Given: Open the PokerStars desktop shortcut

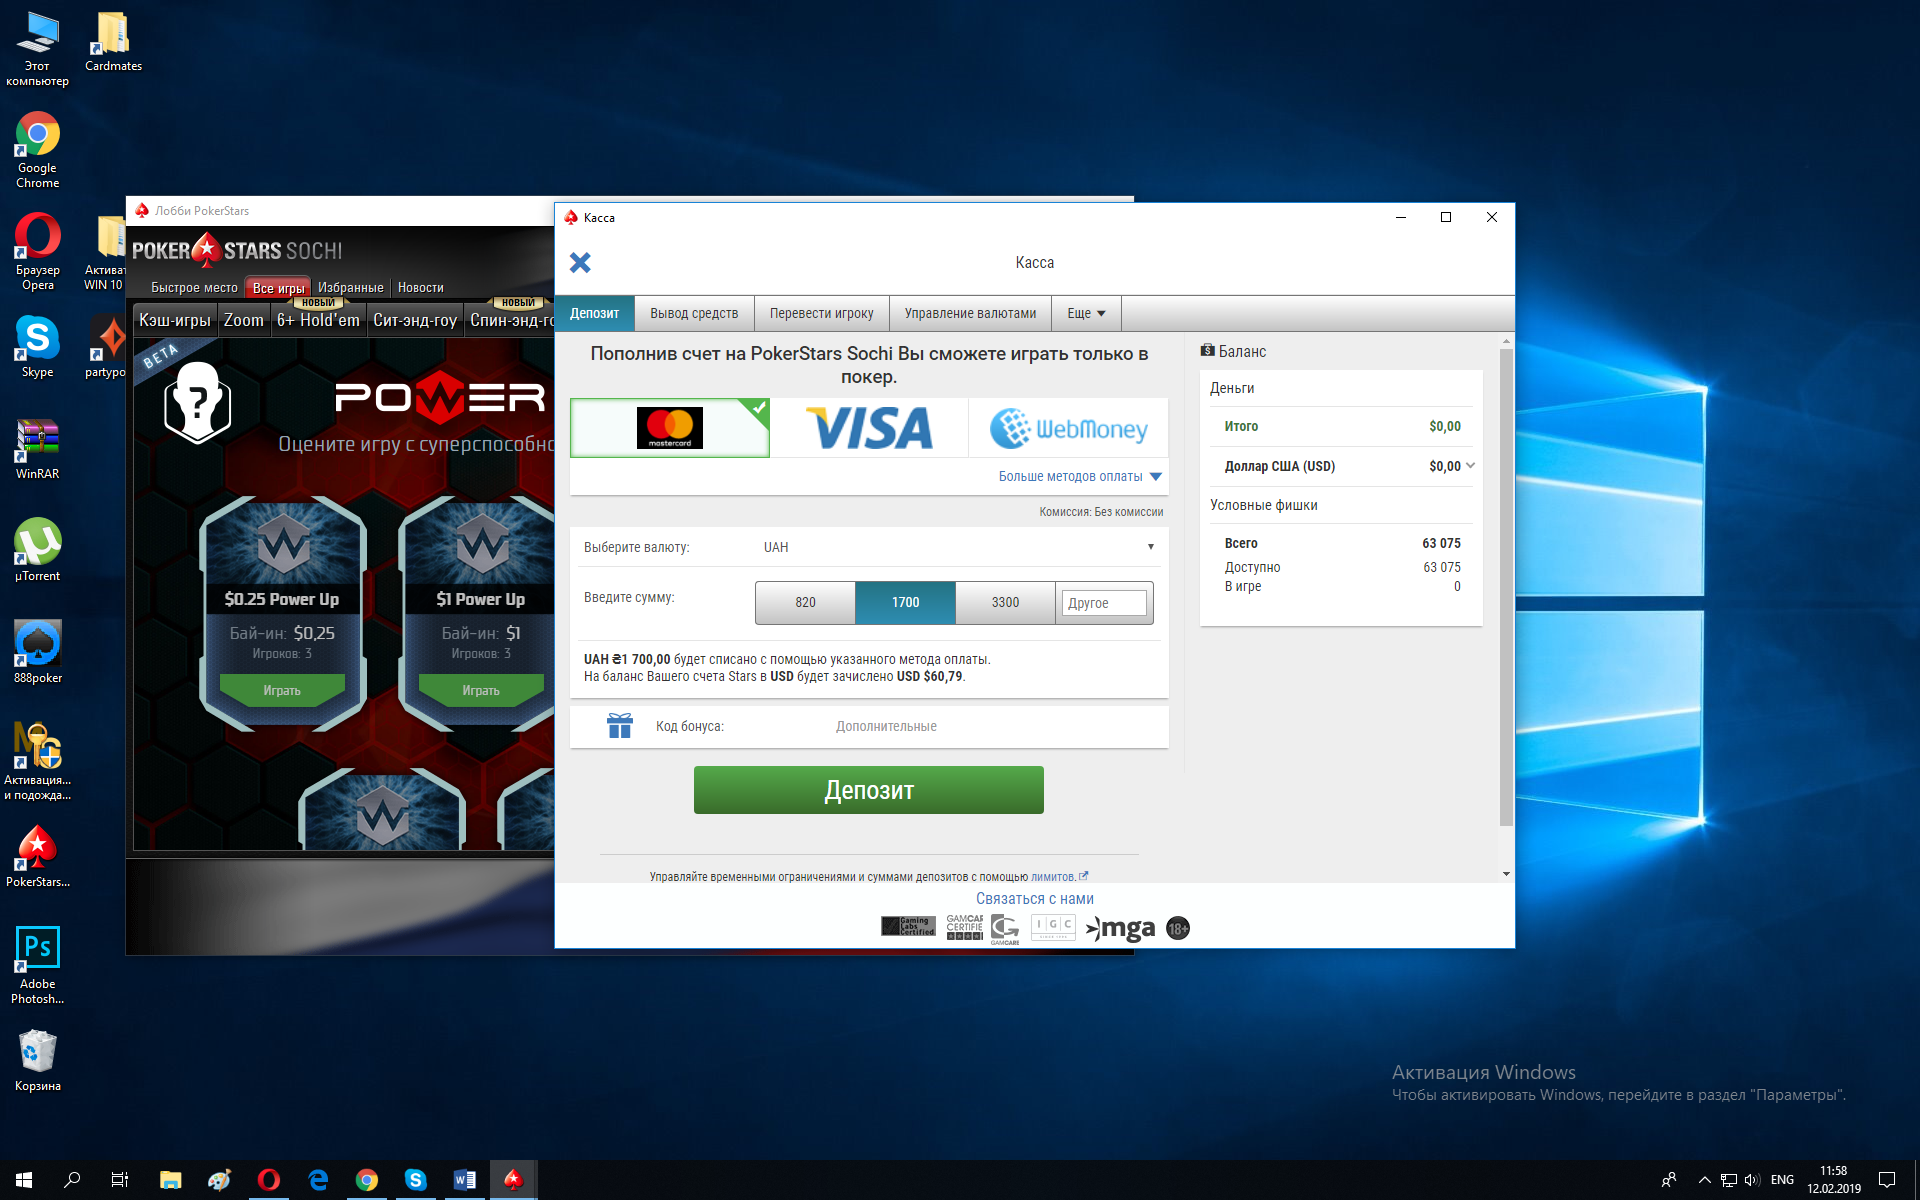Looking at the screenshot, I should pos(38,857).
